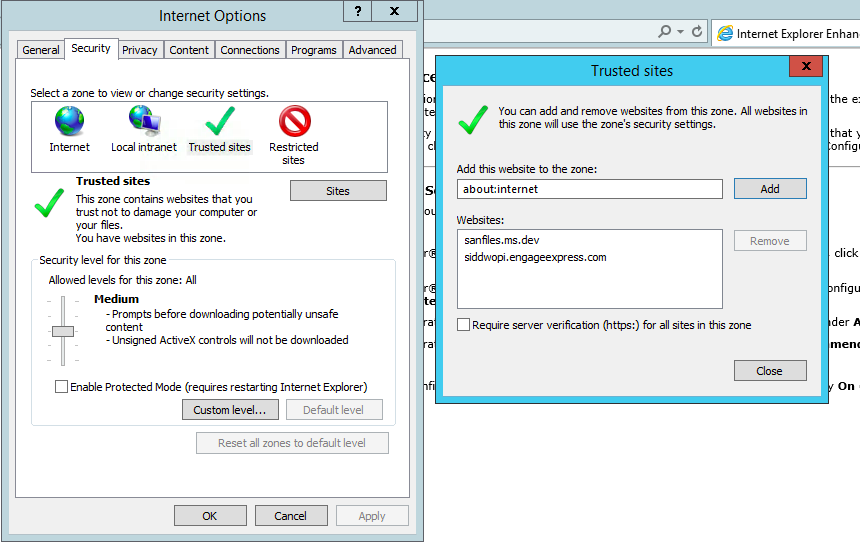This screenshot has height=546, width=860.
Task: Click the search magnifier icon in address bar
Action: pyautogui.click(x=664, y=31)
